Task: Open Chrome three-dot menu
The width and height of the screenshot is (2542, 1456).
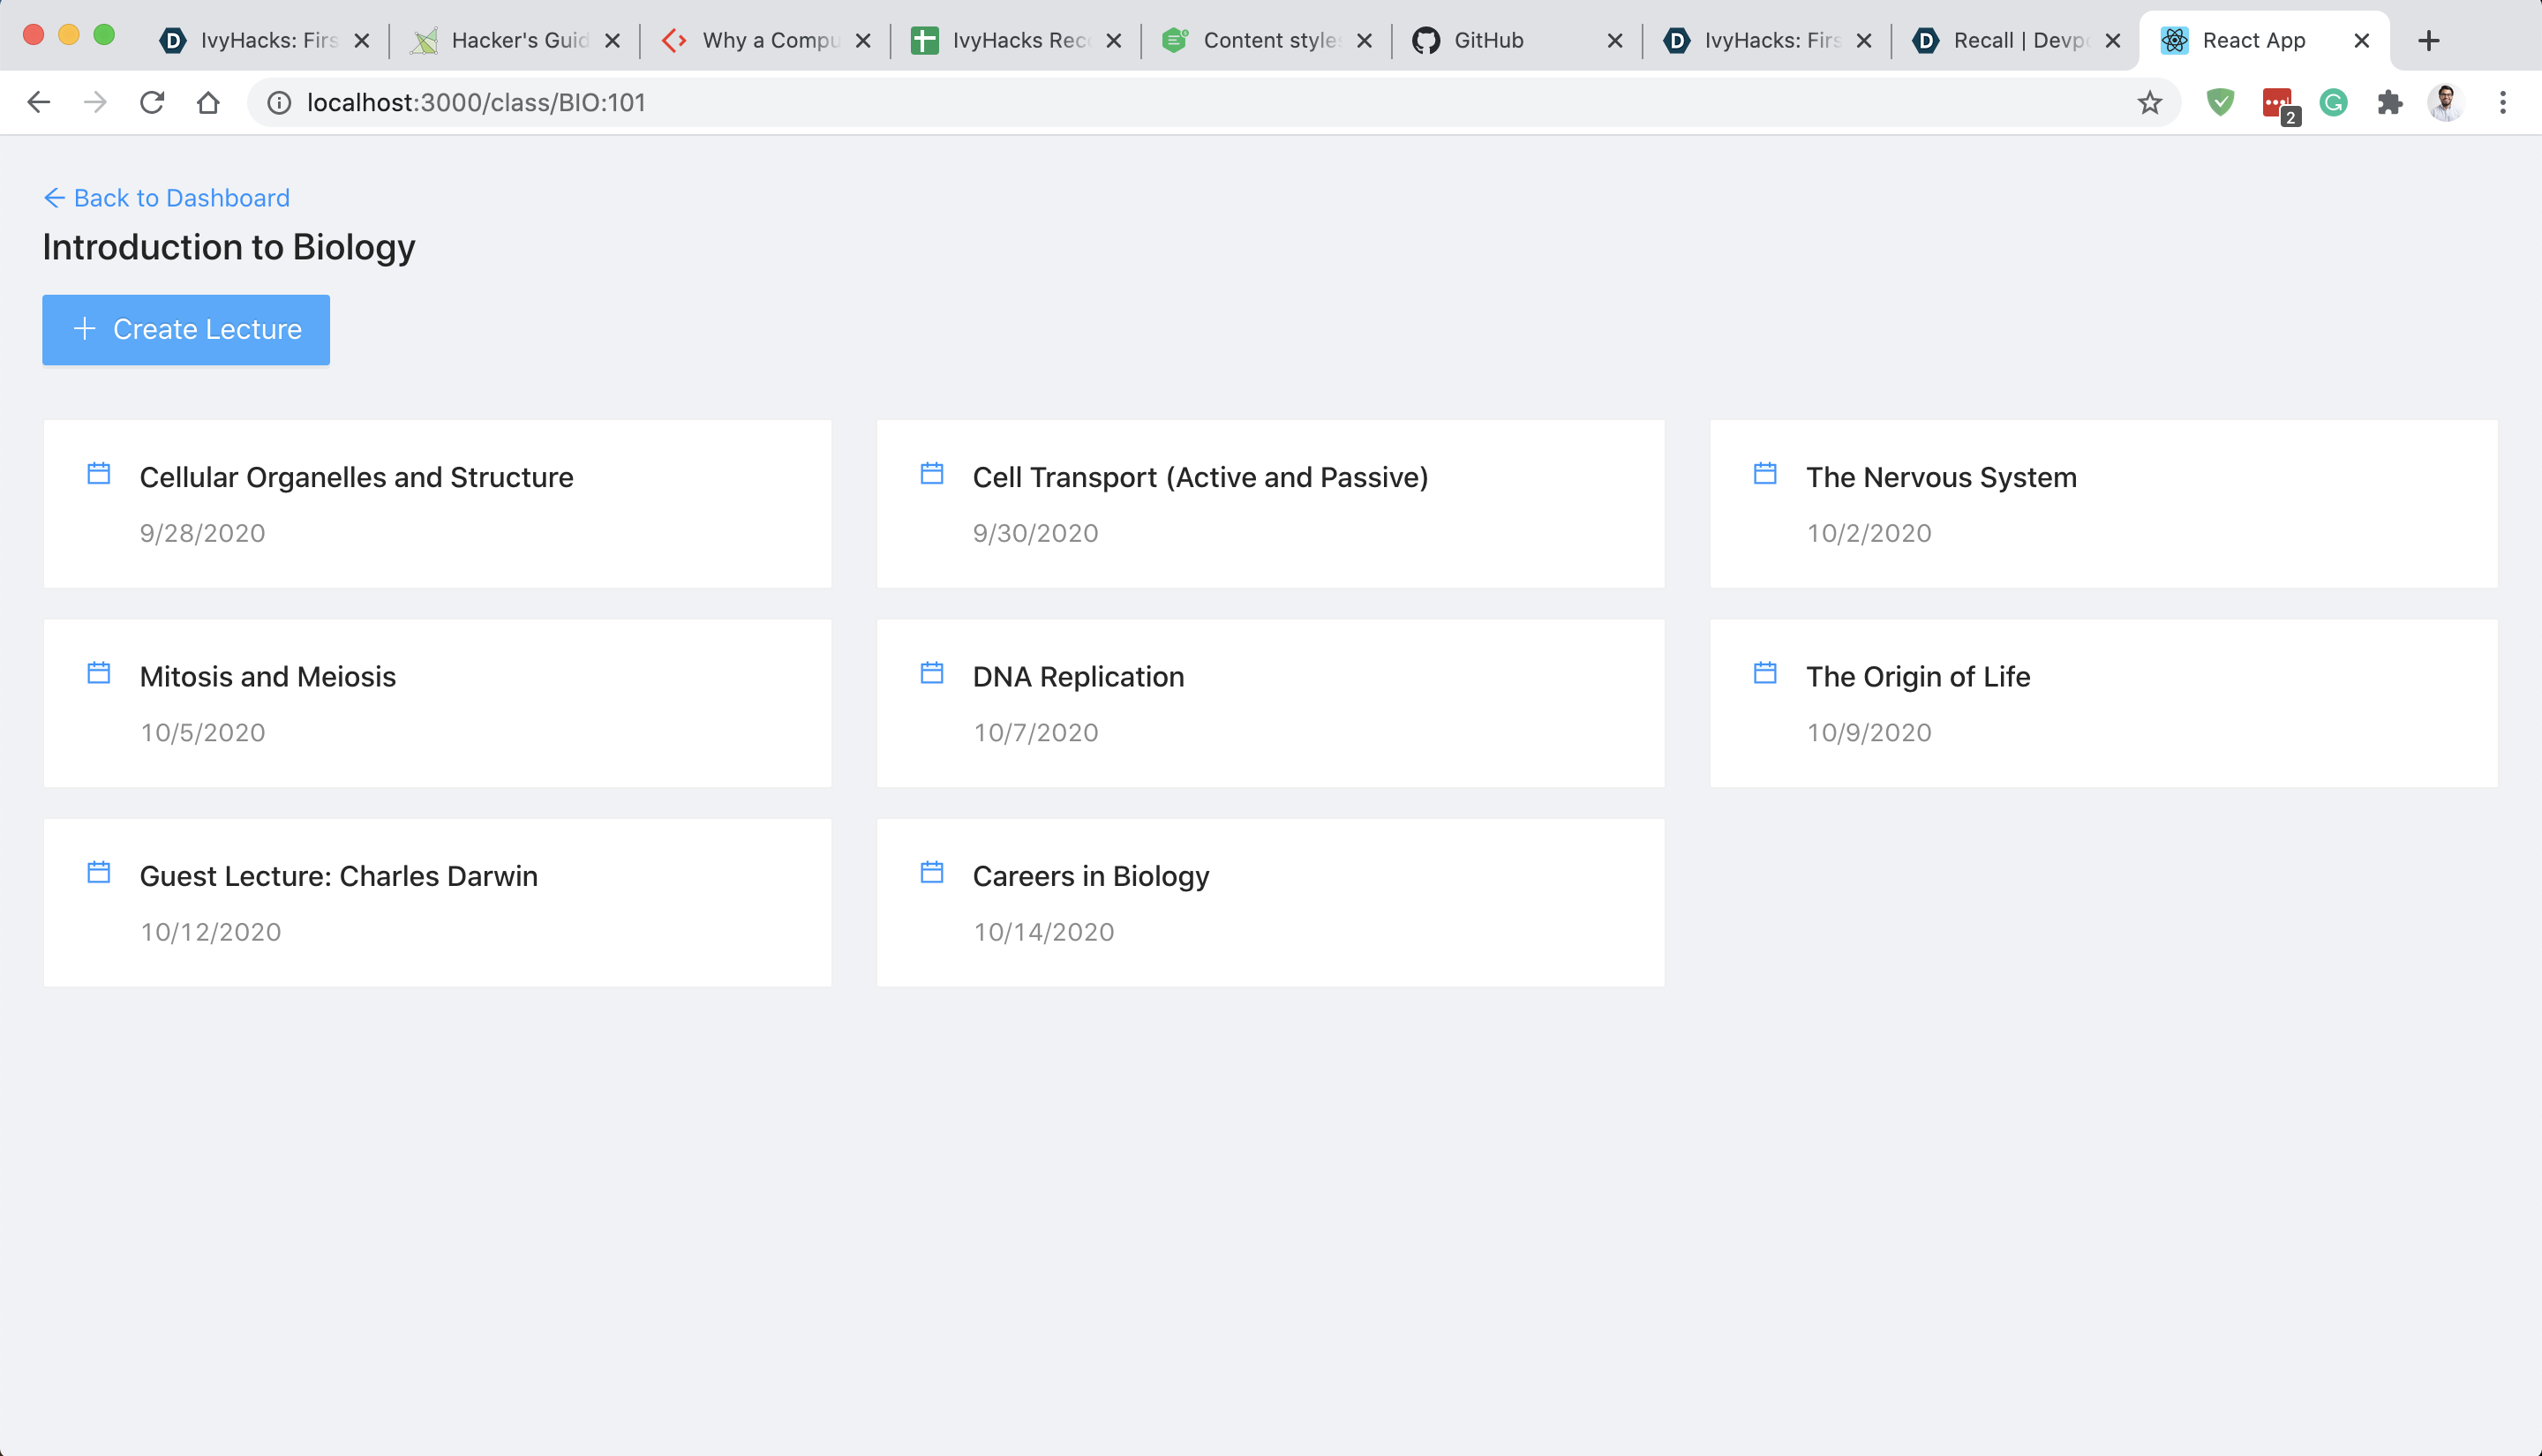Action: (x=2502, y=102)
